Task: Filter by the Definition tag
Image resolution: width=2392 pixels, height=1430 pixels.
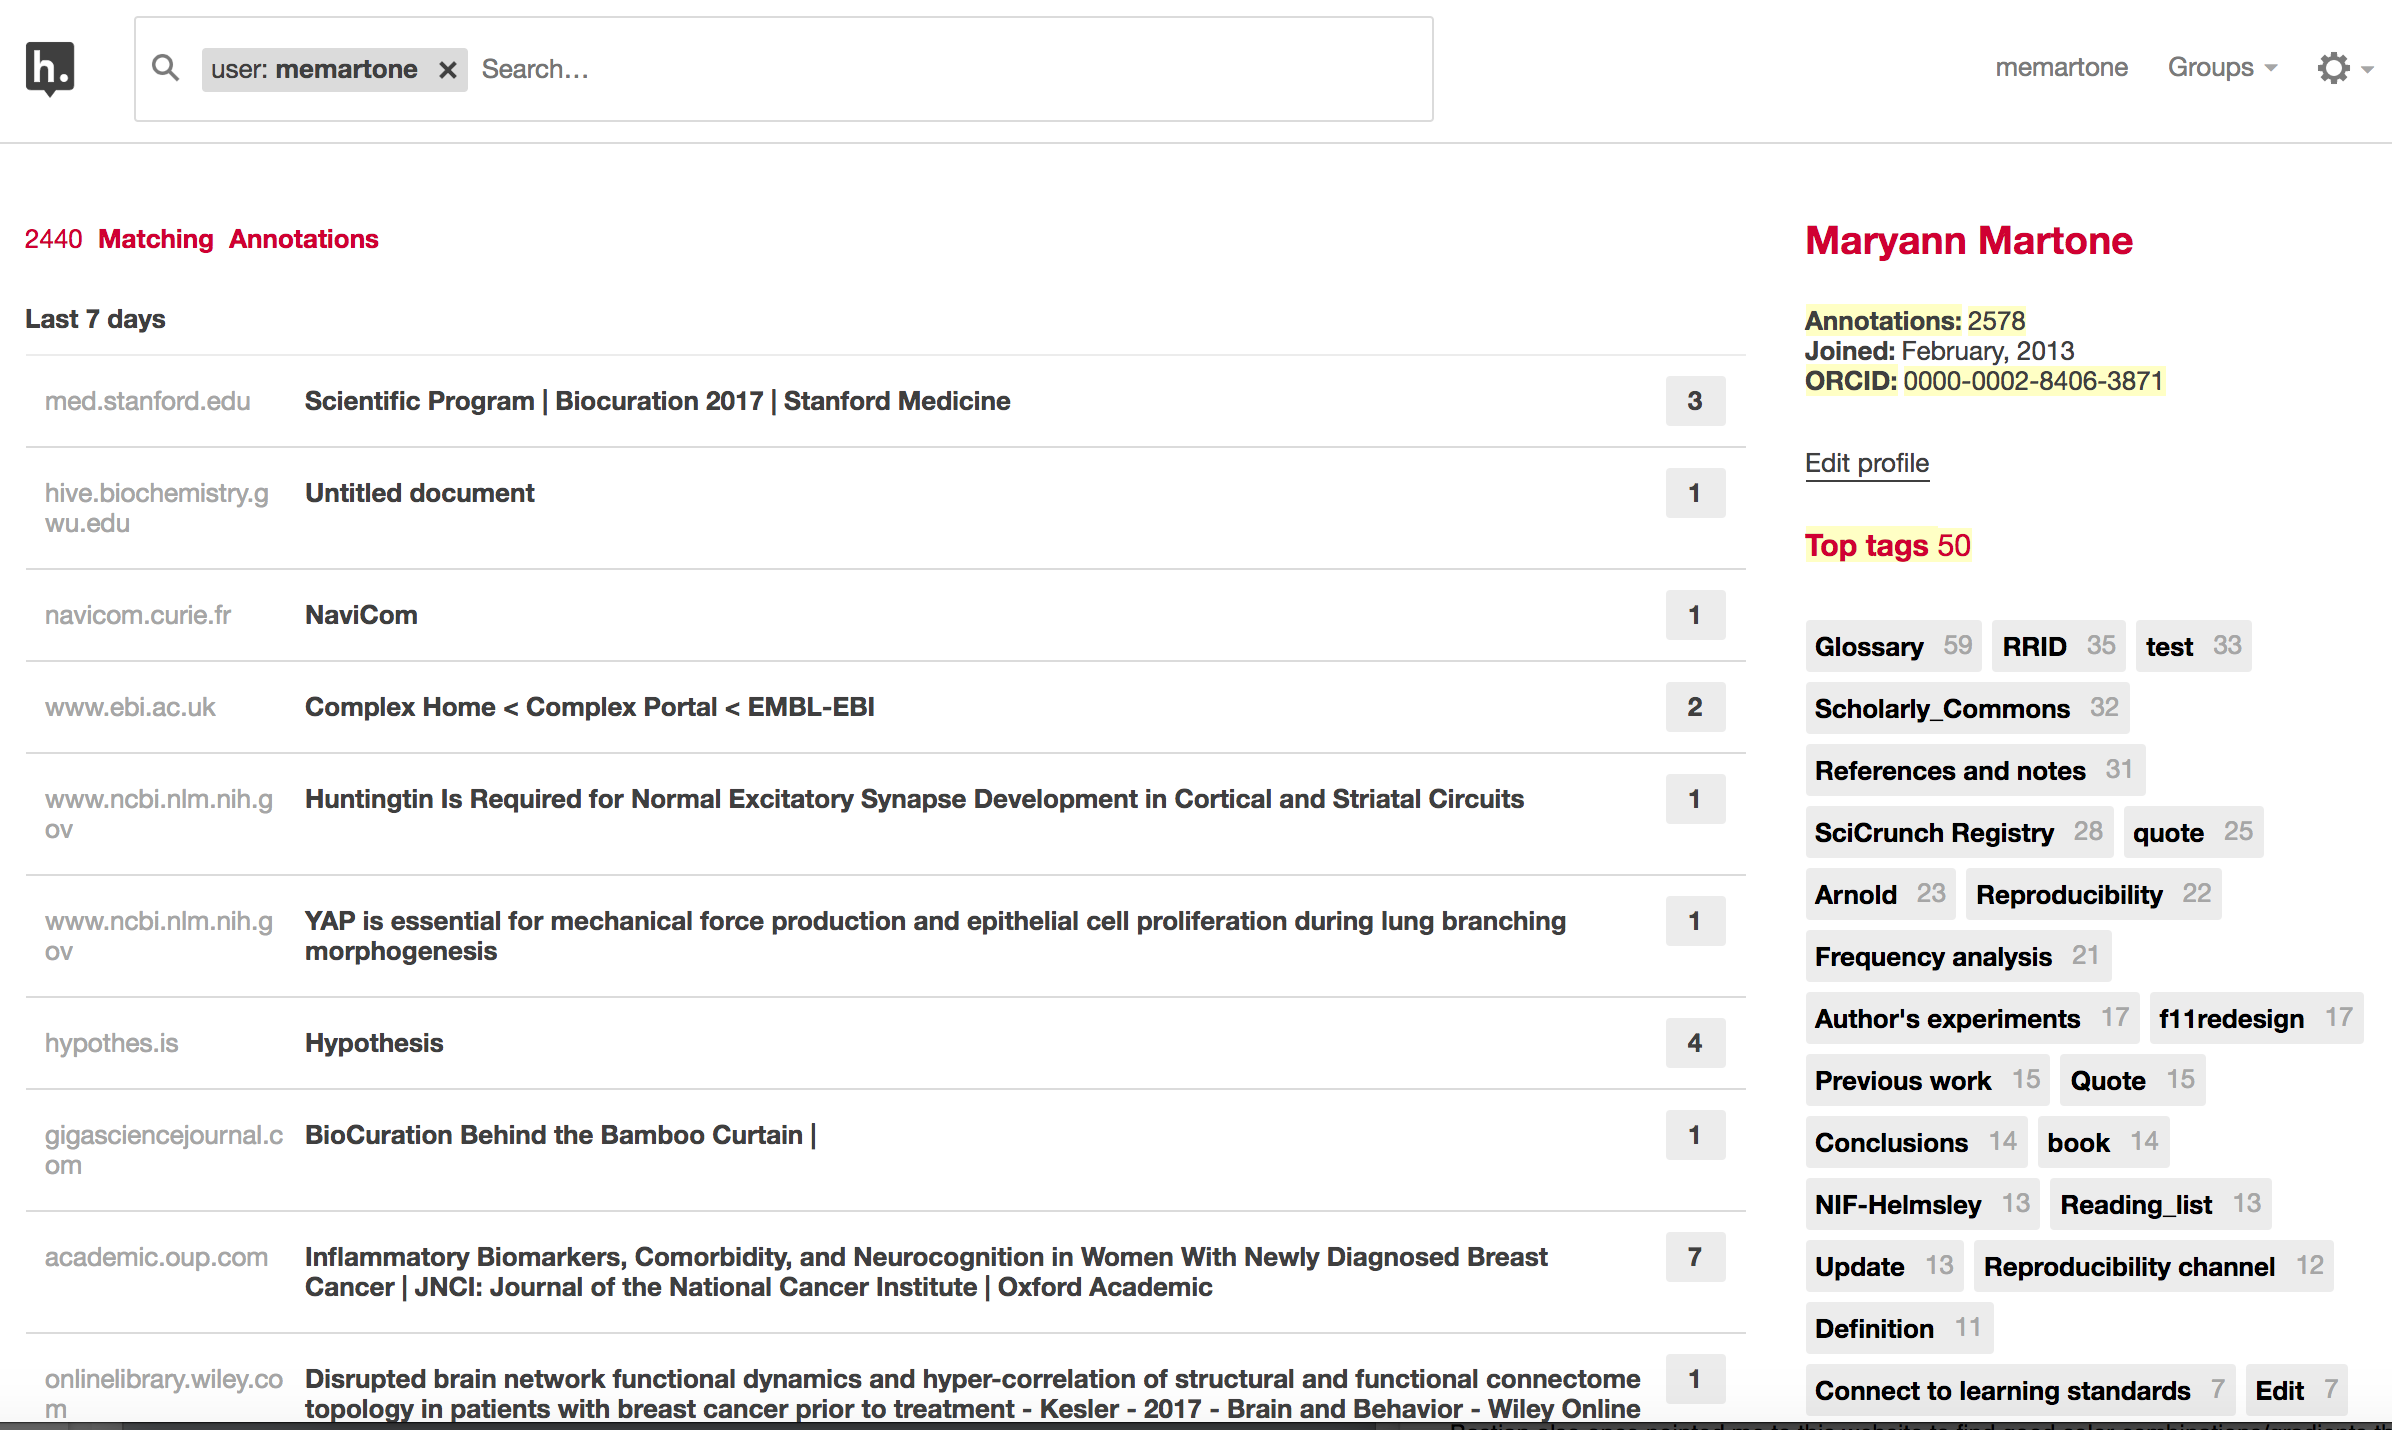Action: (x=1899, y=1328)
